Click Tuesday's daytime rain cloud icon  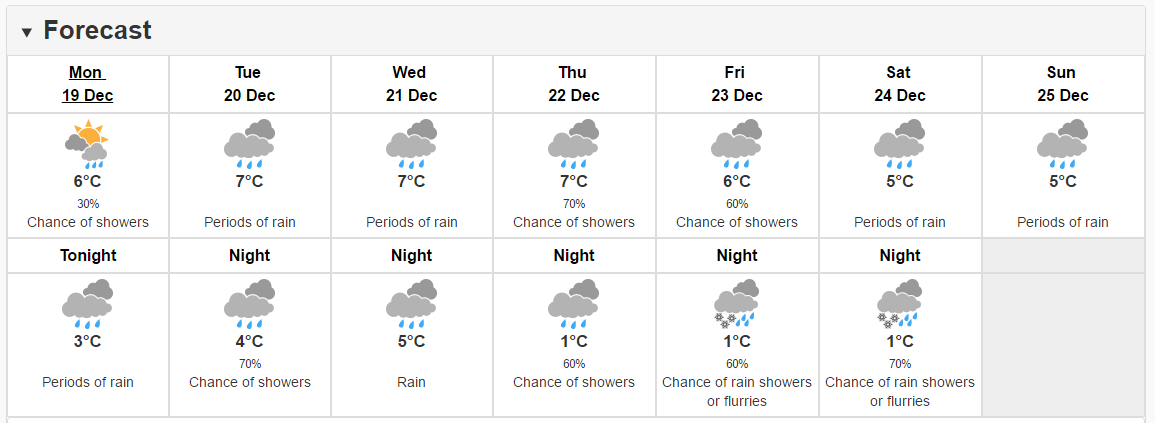(250, 144)
